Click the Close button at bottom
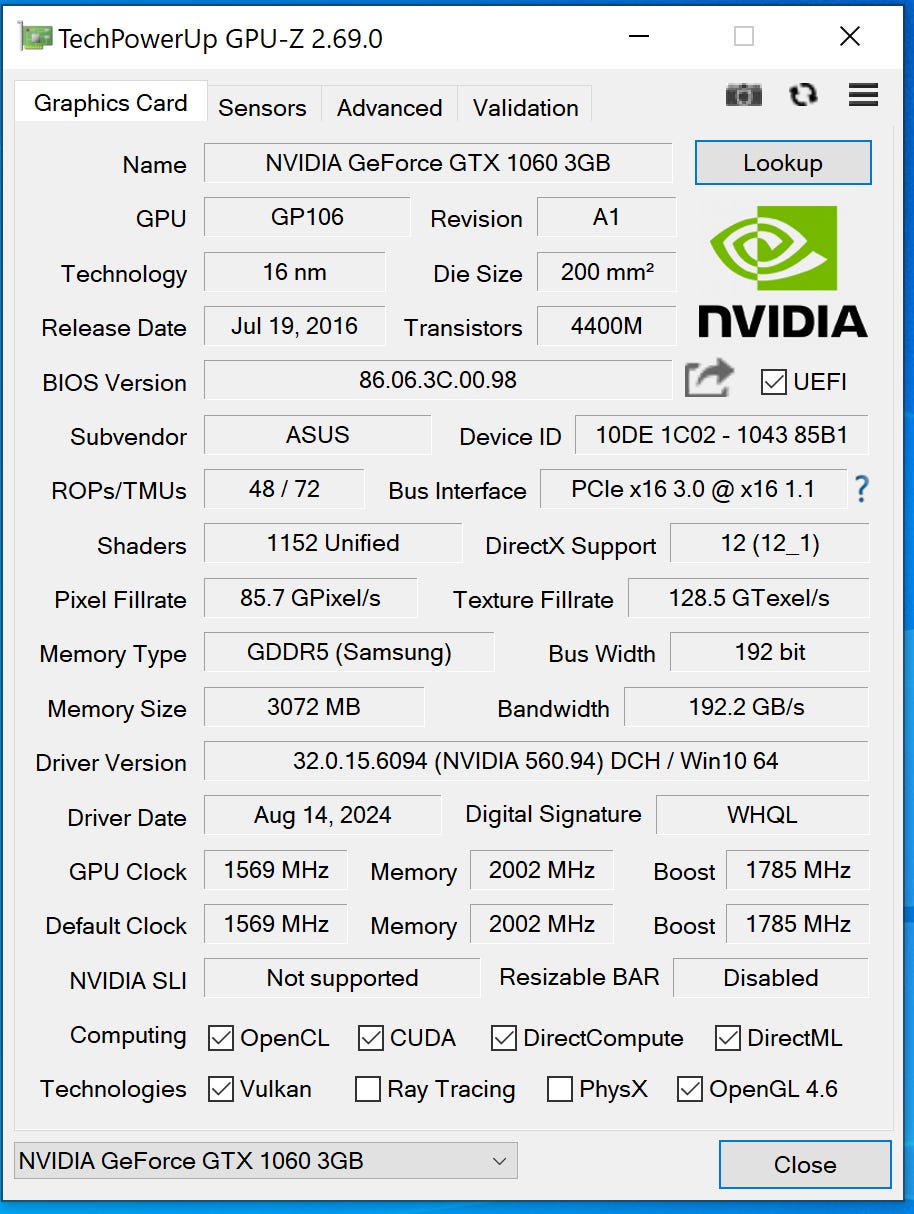This screenshot has height=1214, width=914. (x=805, y=1164)
